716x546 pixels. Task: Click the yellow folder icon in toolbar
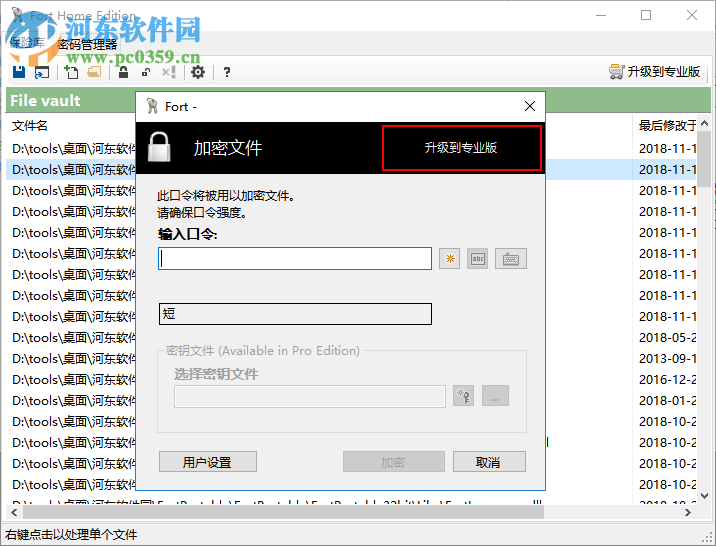pyautogui.click(x=95, y=72)
